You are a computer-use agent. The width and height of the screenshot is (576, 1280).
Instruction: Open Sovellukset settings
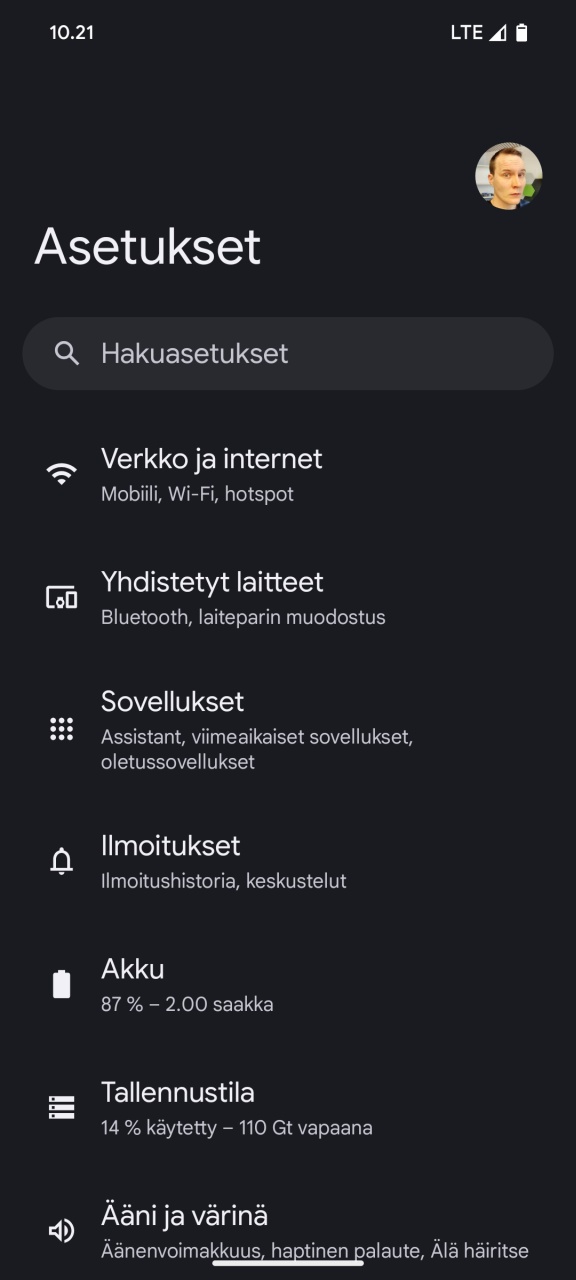pyautogui.click(x=288, y=730)
